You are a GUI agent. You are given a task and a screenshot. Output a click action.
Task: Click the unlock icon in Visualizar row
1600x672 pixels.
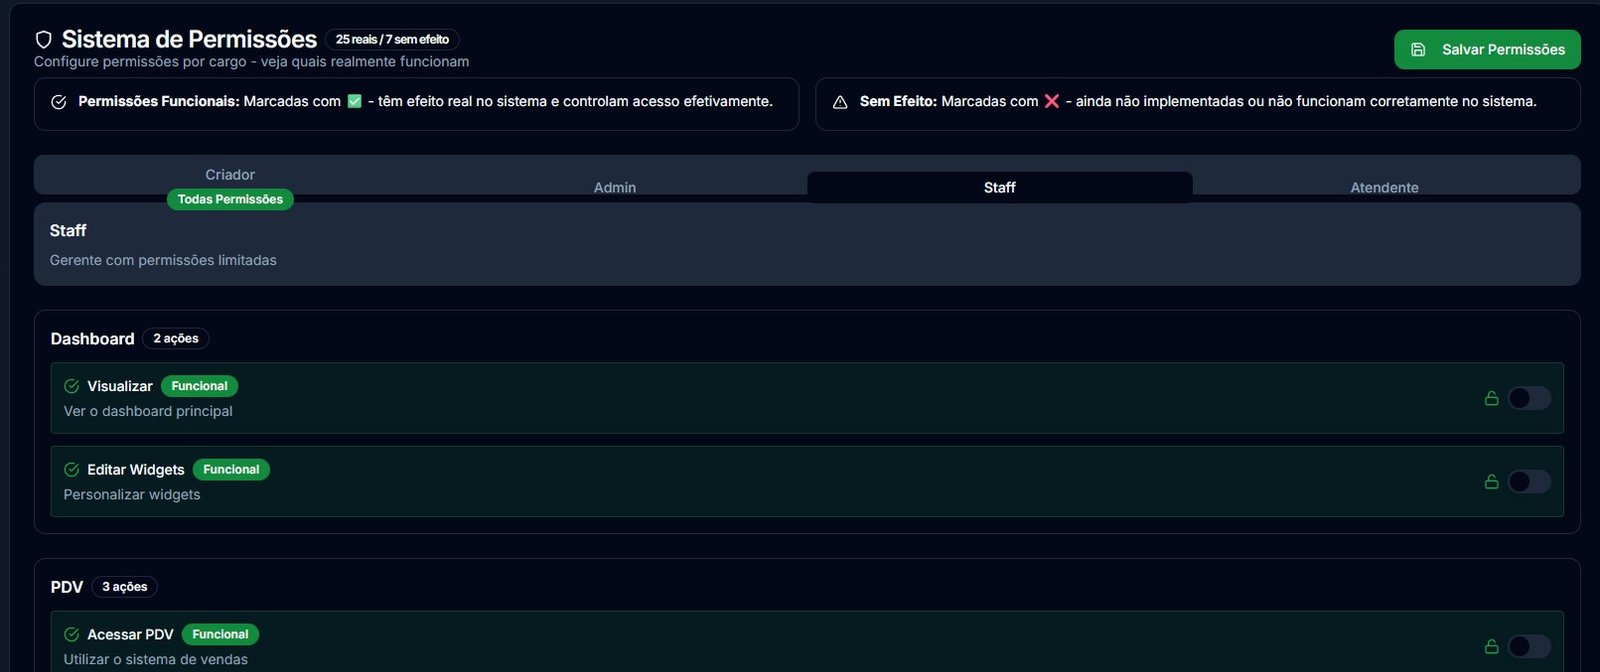click(x=1491, y=398)
